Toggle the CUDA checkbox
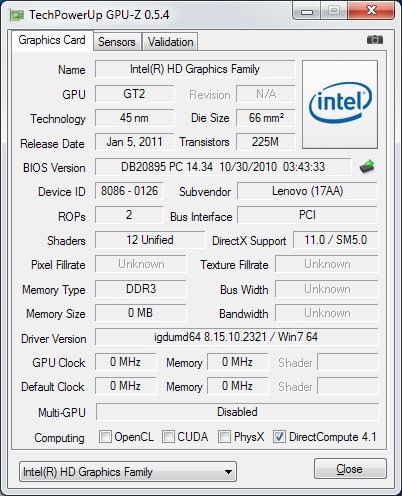Screen dimensions: 402x496 point(168,436)
